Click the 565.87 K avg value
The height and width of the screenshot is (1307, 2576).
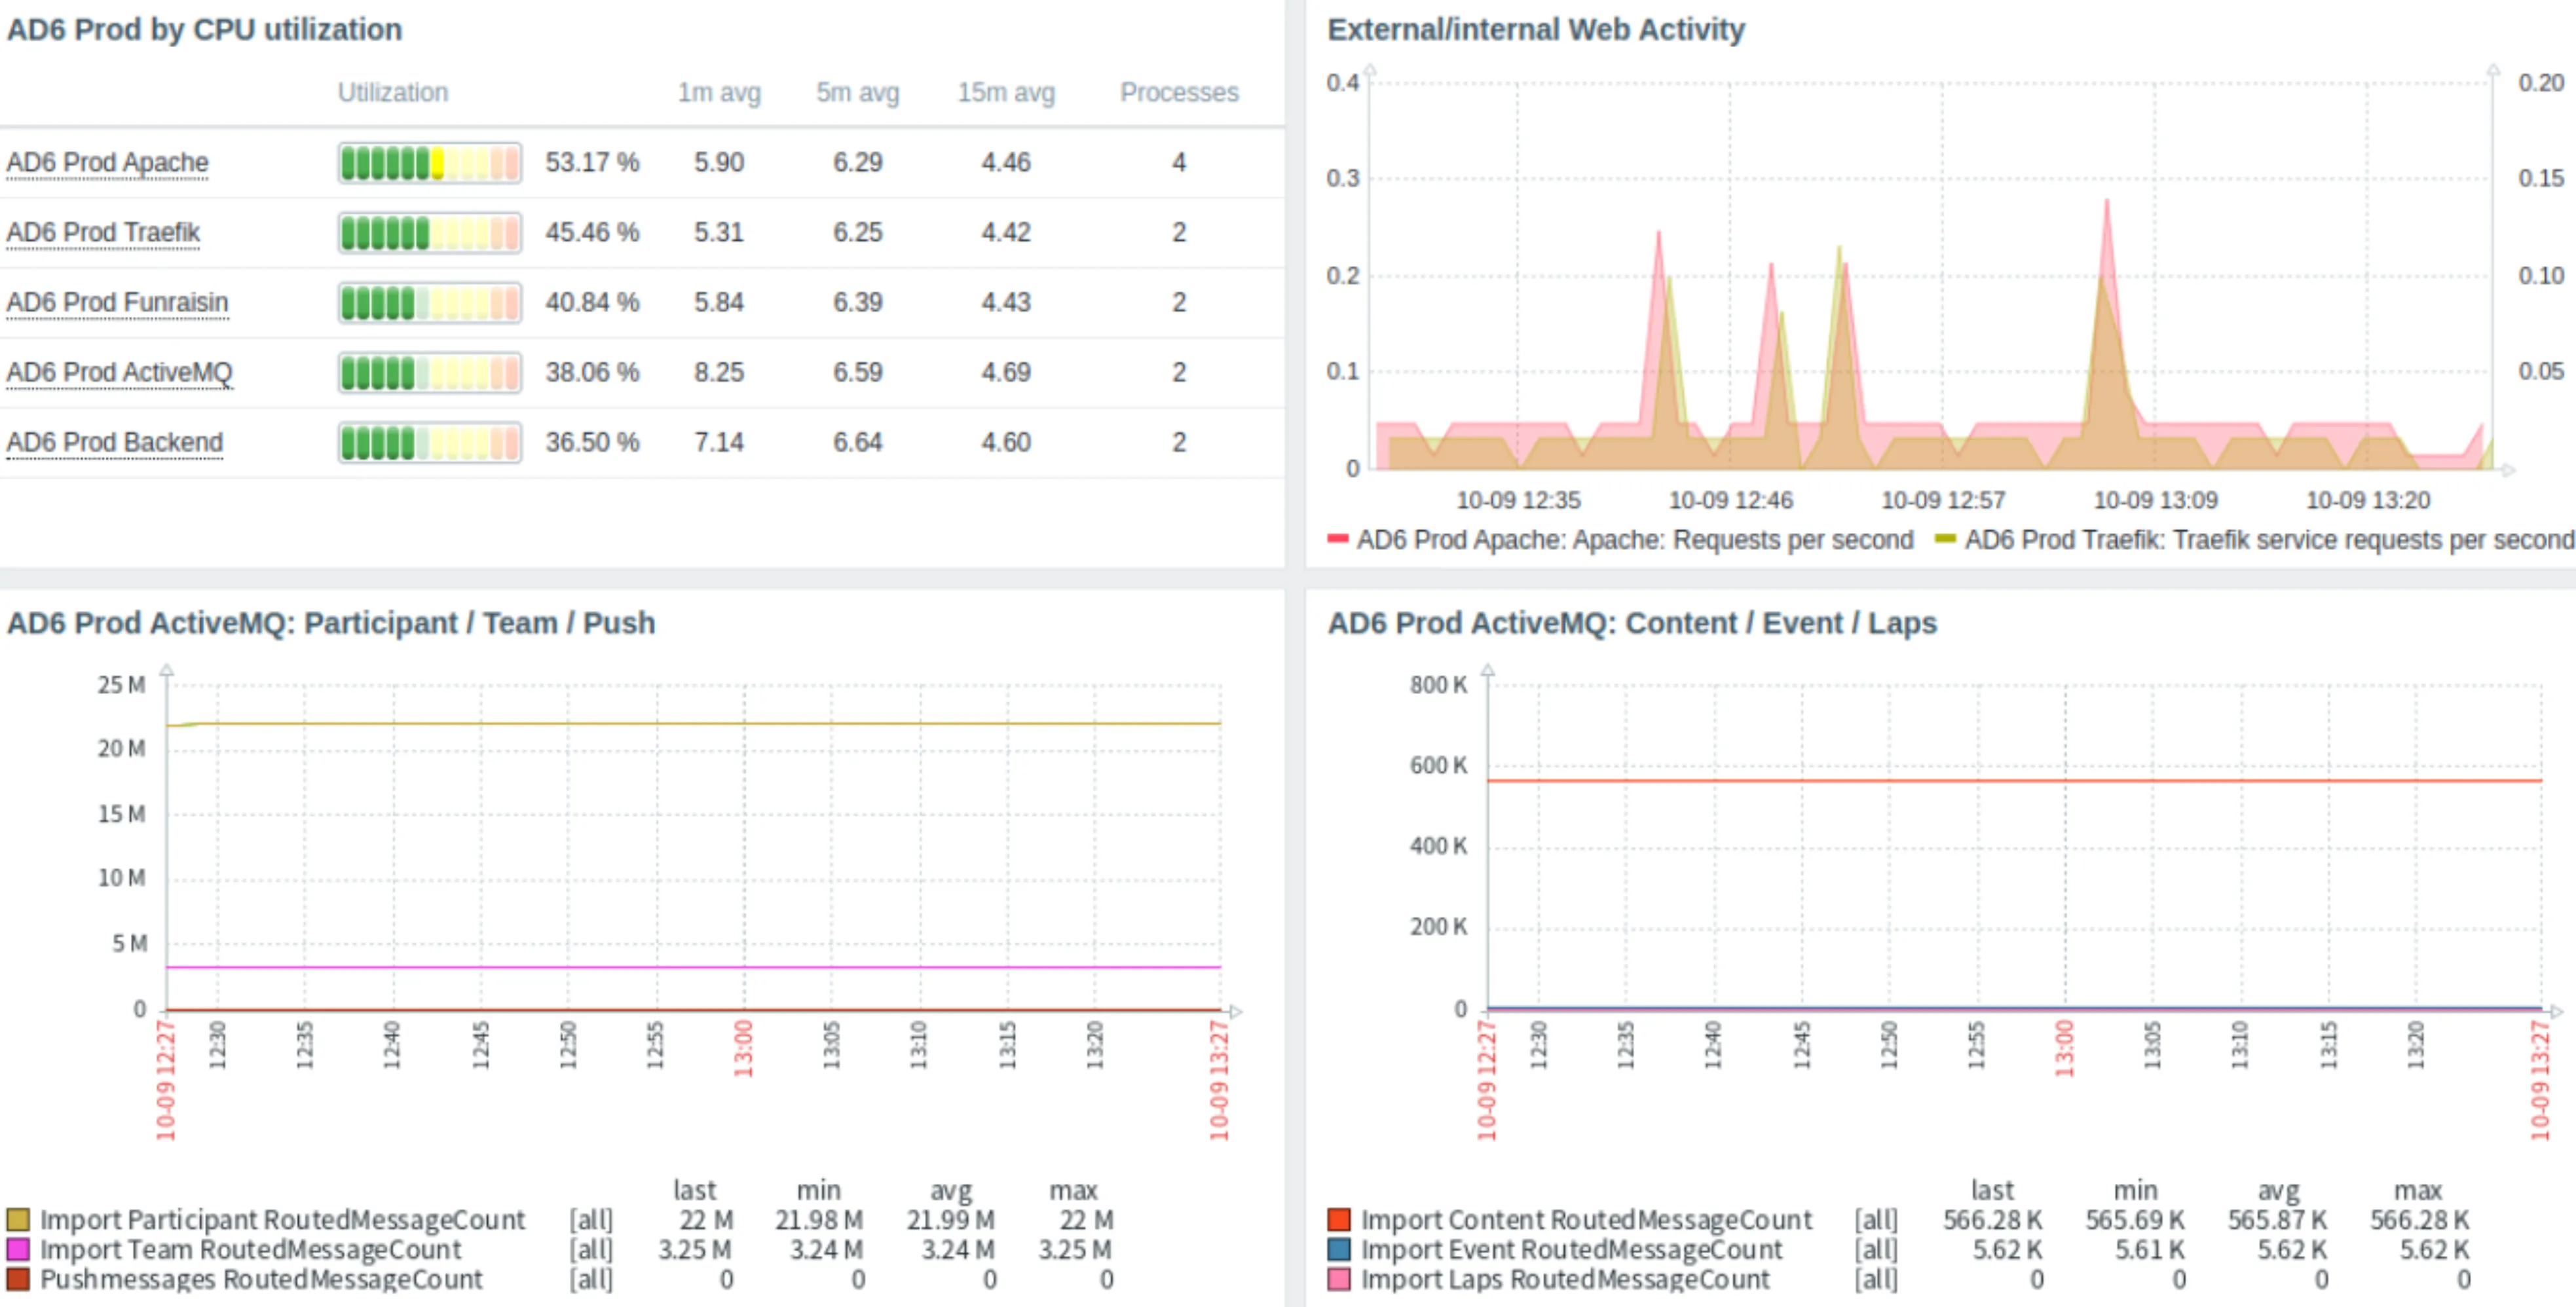2277,1220
